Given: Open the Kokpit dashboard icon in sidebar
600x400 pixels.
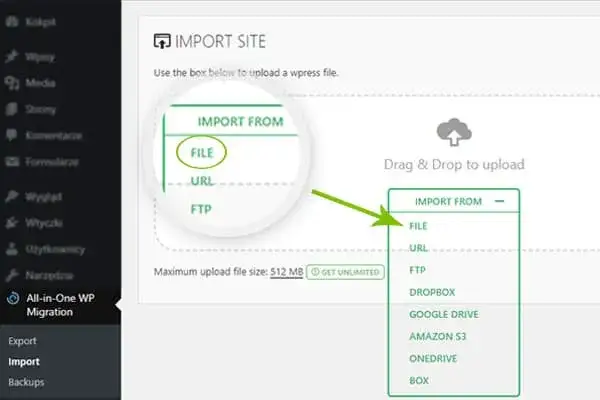Looking at the screenshot, I should click(12, 21).
